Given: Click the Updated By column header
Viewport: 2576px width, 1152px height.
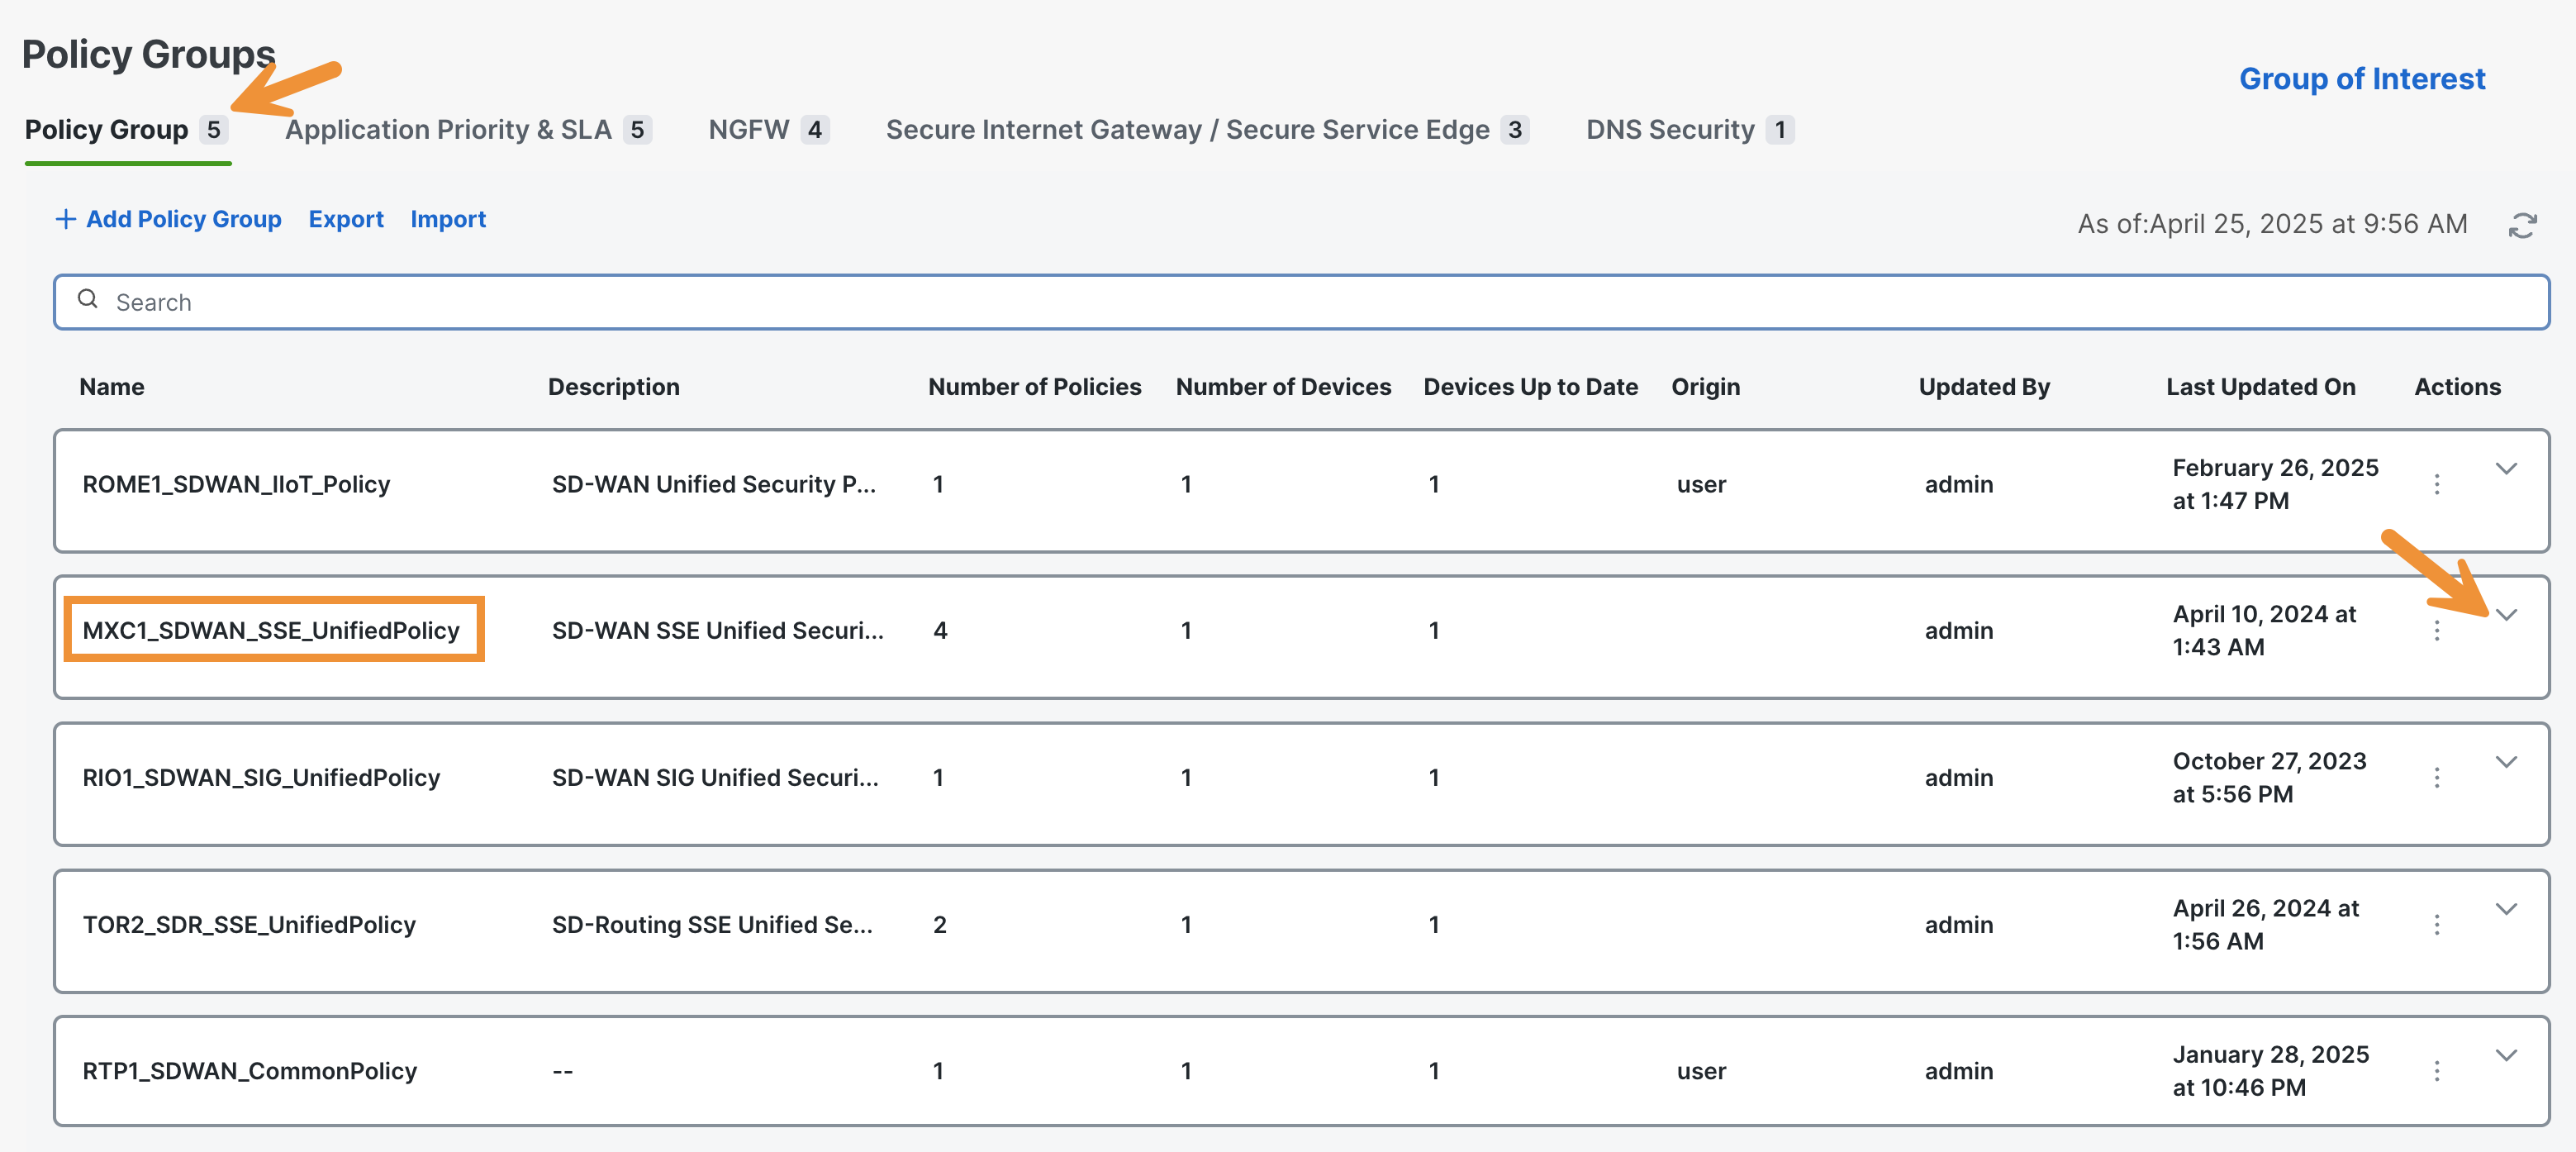Looking at the screenshot, I should point(1984,387).
